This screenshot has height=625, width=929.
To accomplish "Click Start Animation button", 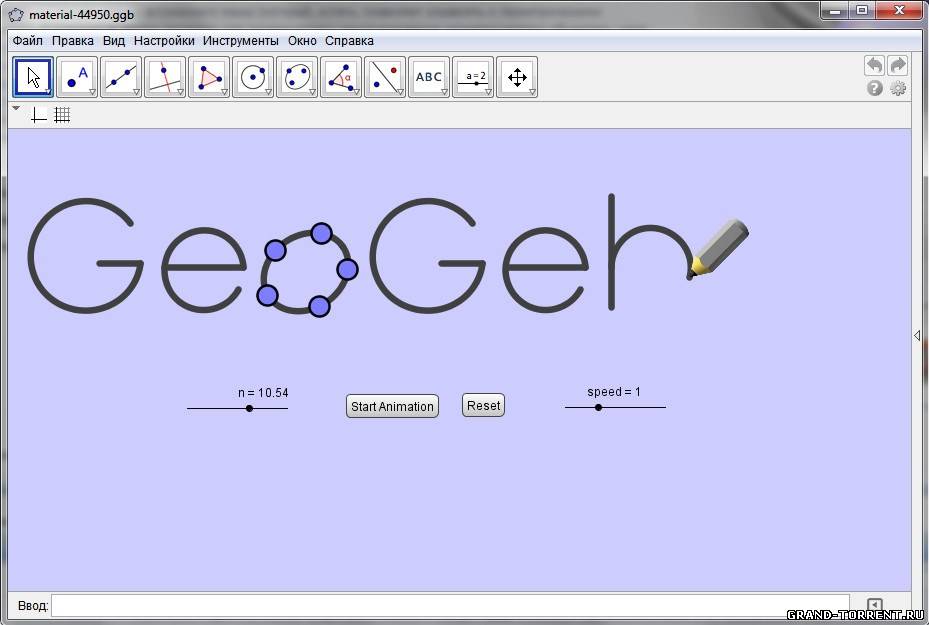I will pyautogui.click(x=392, y=406).
